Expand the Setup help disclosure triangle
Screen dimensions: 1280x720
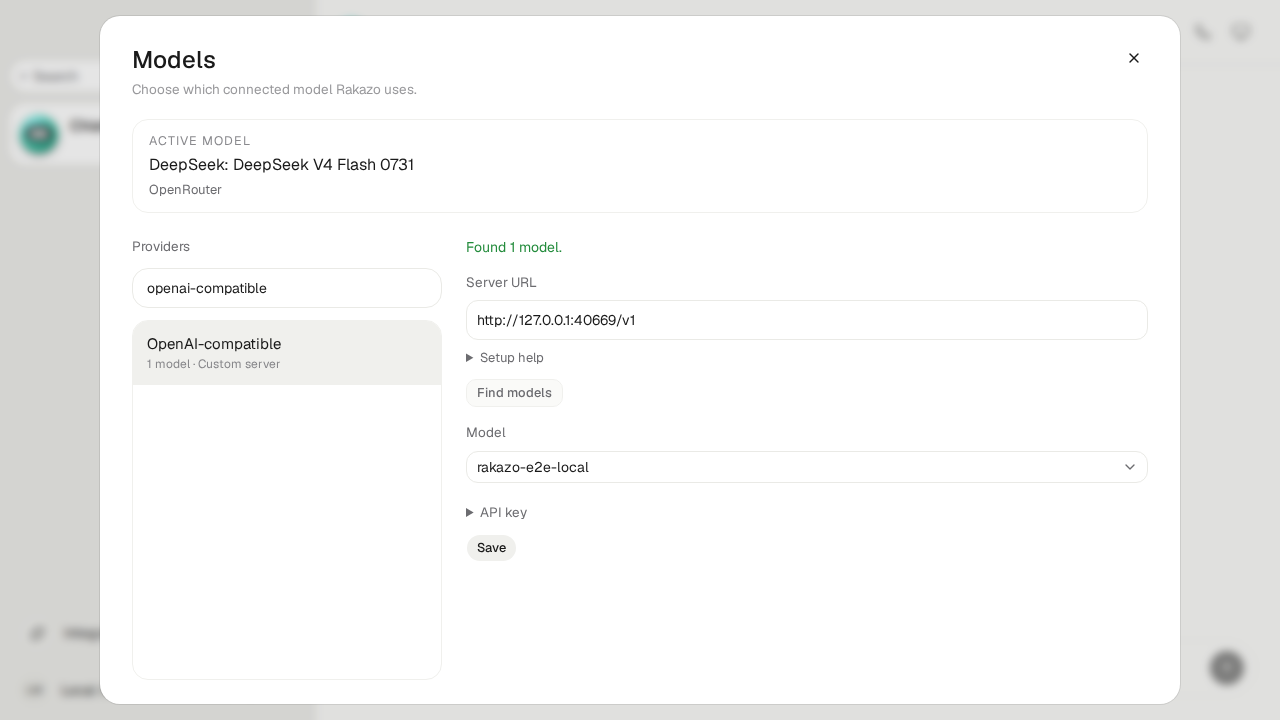pyautogui.click(x=470, y=358)
